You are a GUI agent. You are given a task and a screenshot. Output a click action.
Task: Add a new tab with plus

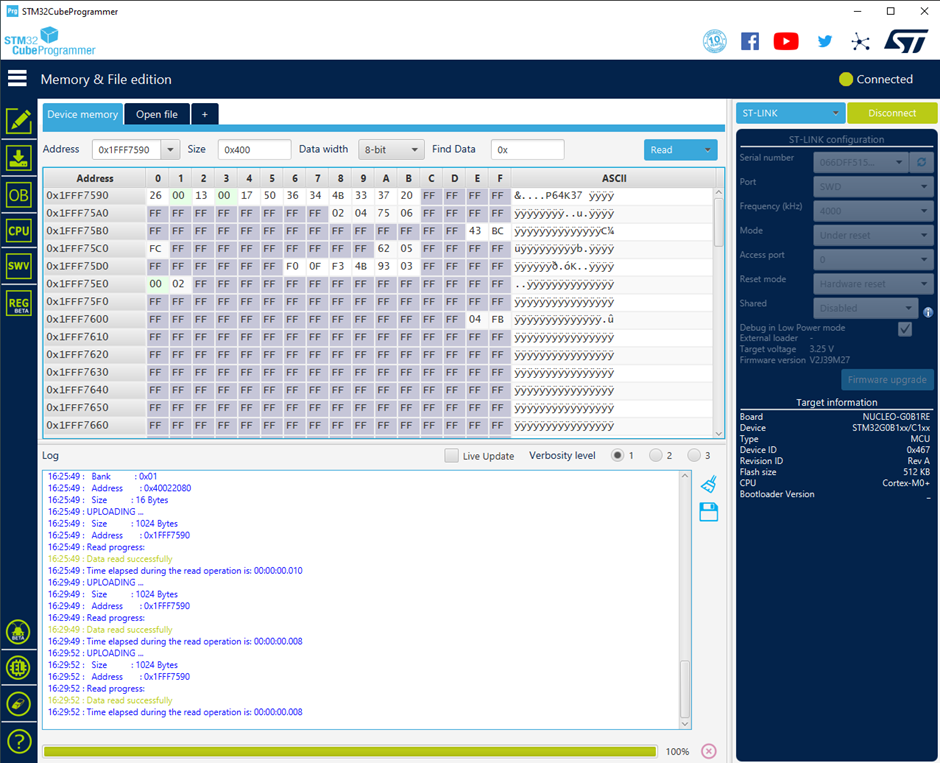pos(204,114)
